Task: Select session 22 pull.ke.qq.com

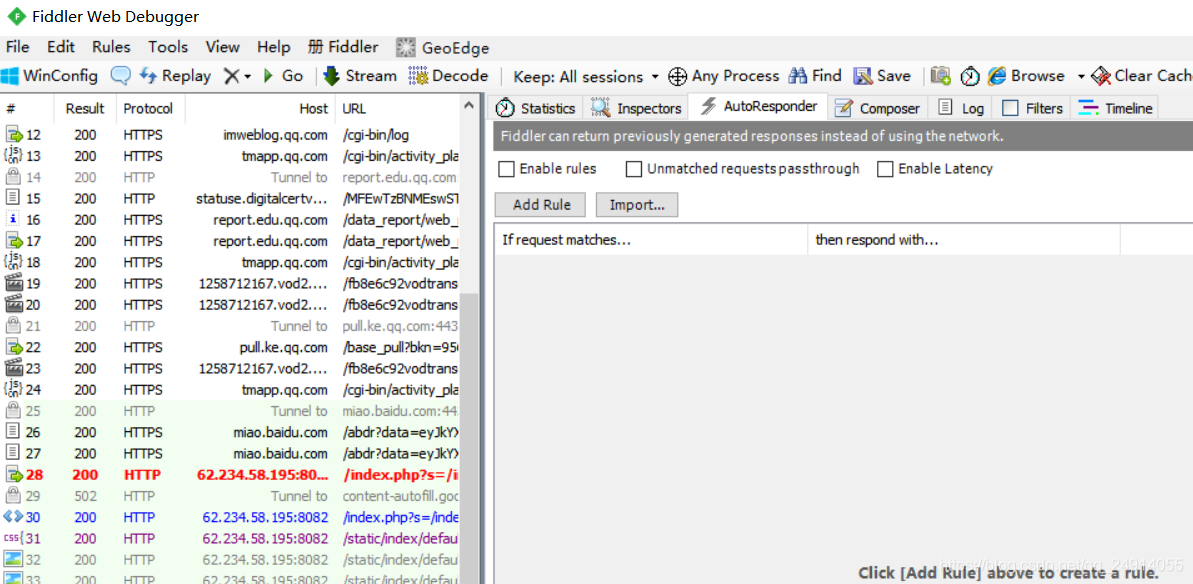Action: (x=231, y=348)
